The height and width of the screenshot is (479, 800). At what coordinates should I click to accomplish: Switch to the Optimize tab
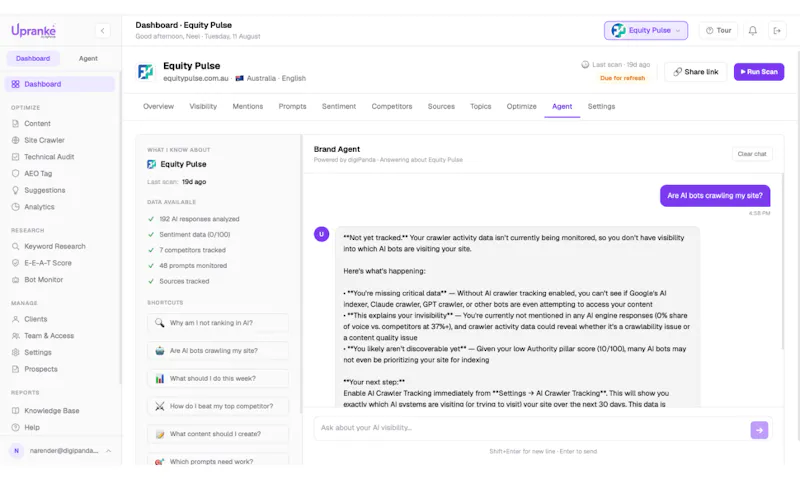click(521, 107)
